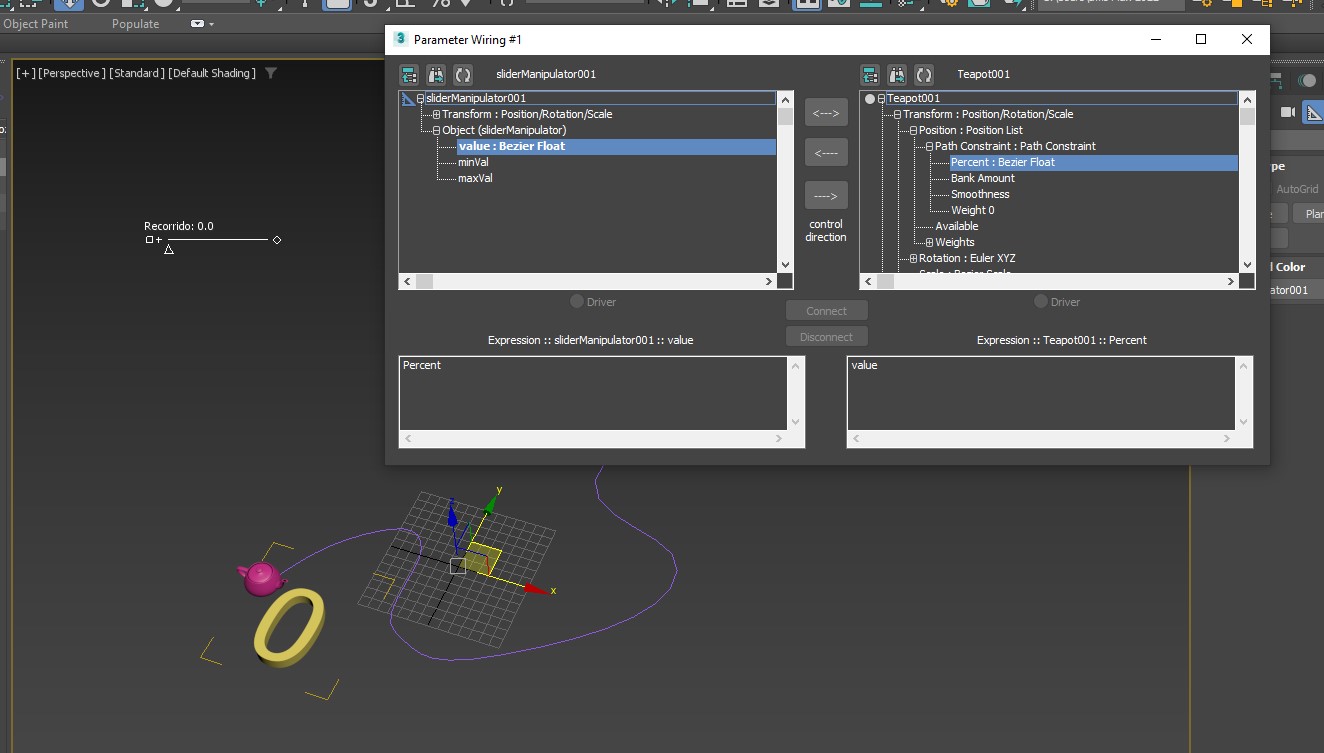Image resolution: width=1324 pixels, height=753 pixels.
Task: Click the Connect button
Action: [826, 311]
